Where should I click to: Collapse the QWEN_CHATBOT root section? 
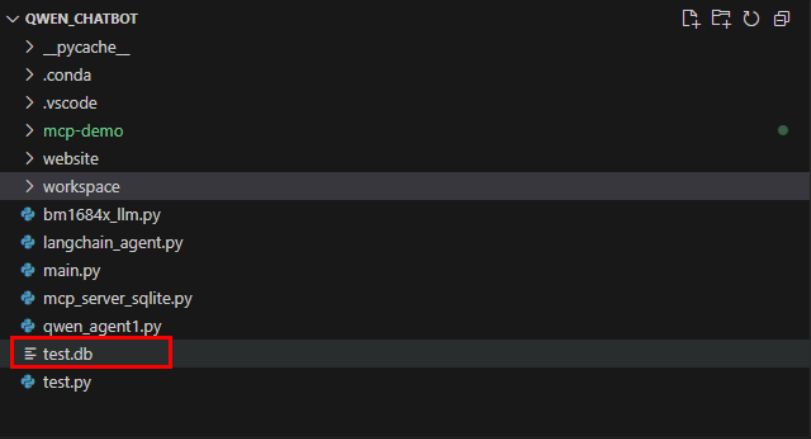click(x=12, y=19)
